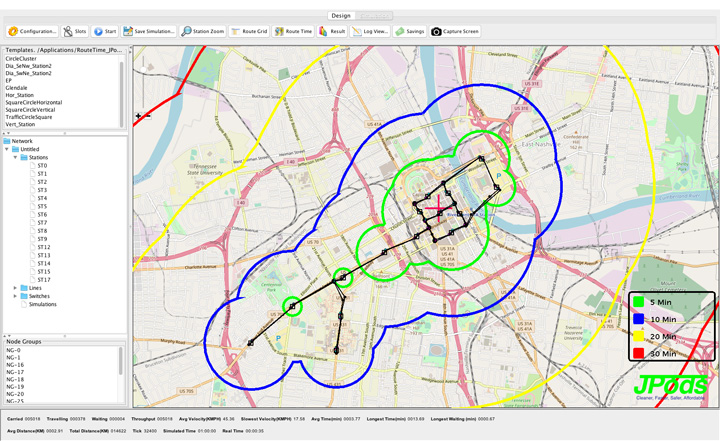Image resolution: width=720 pixels, height=441 pixels.
Task: Select the Glendale template
Action: (17, 87)
